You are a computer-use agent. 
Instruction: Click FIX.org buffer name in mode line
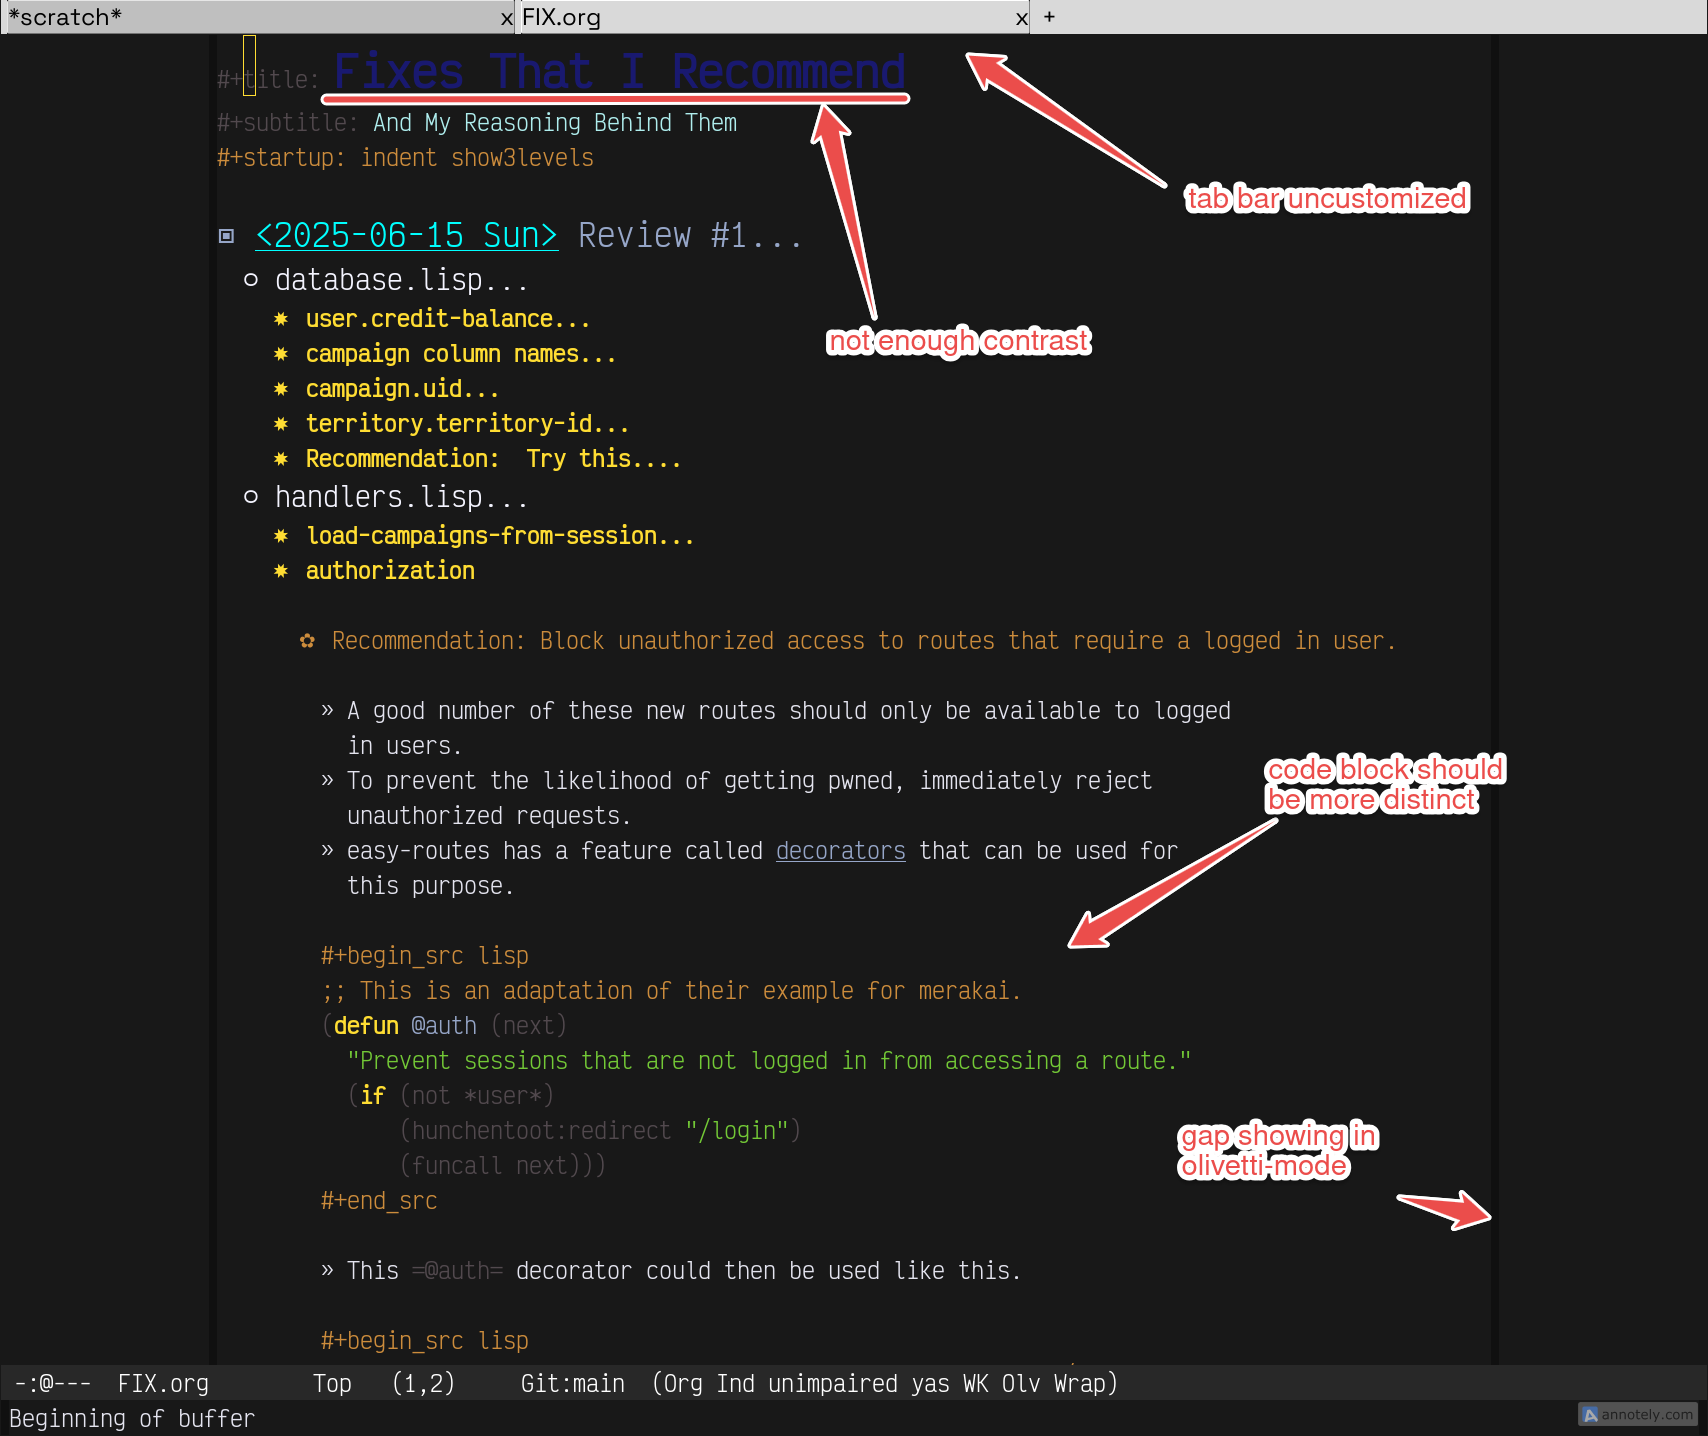(163, 1384)
